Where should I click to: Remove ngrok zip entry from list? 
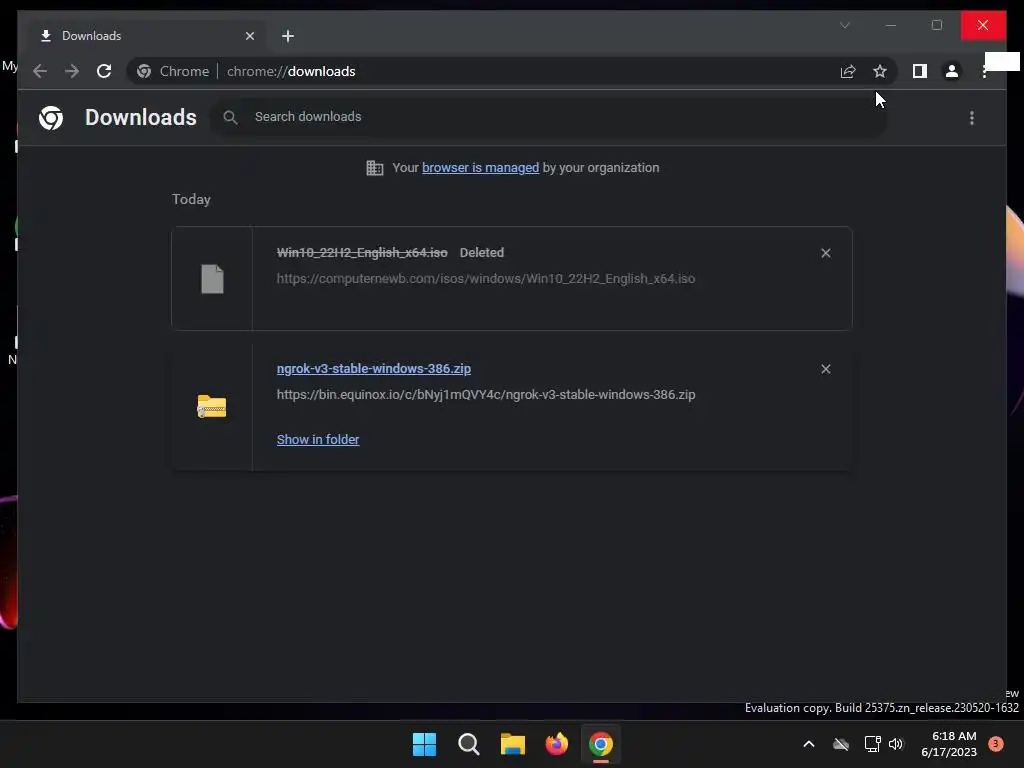coord(825,369)
